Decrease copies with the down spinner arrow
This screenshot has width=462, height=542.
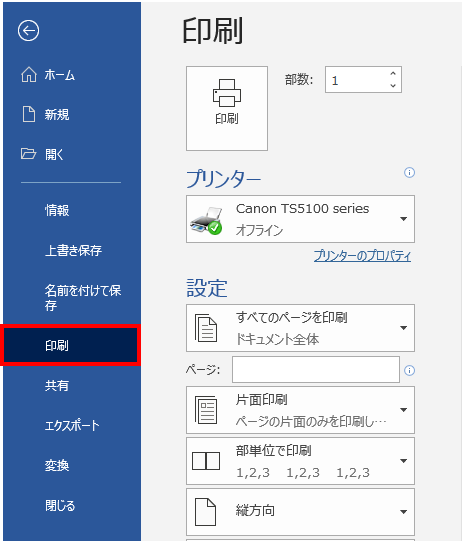(393, 85)
